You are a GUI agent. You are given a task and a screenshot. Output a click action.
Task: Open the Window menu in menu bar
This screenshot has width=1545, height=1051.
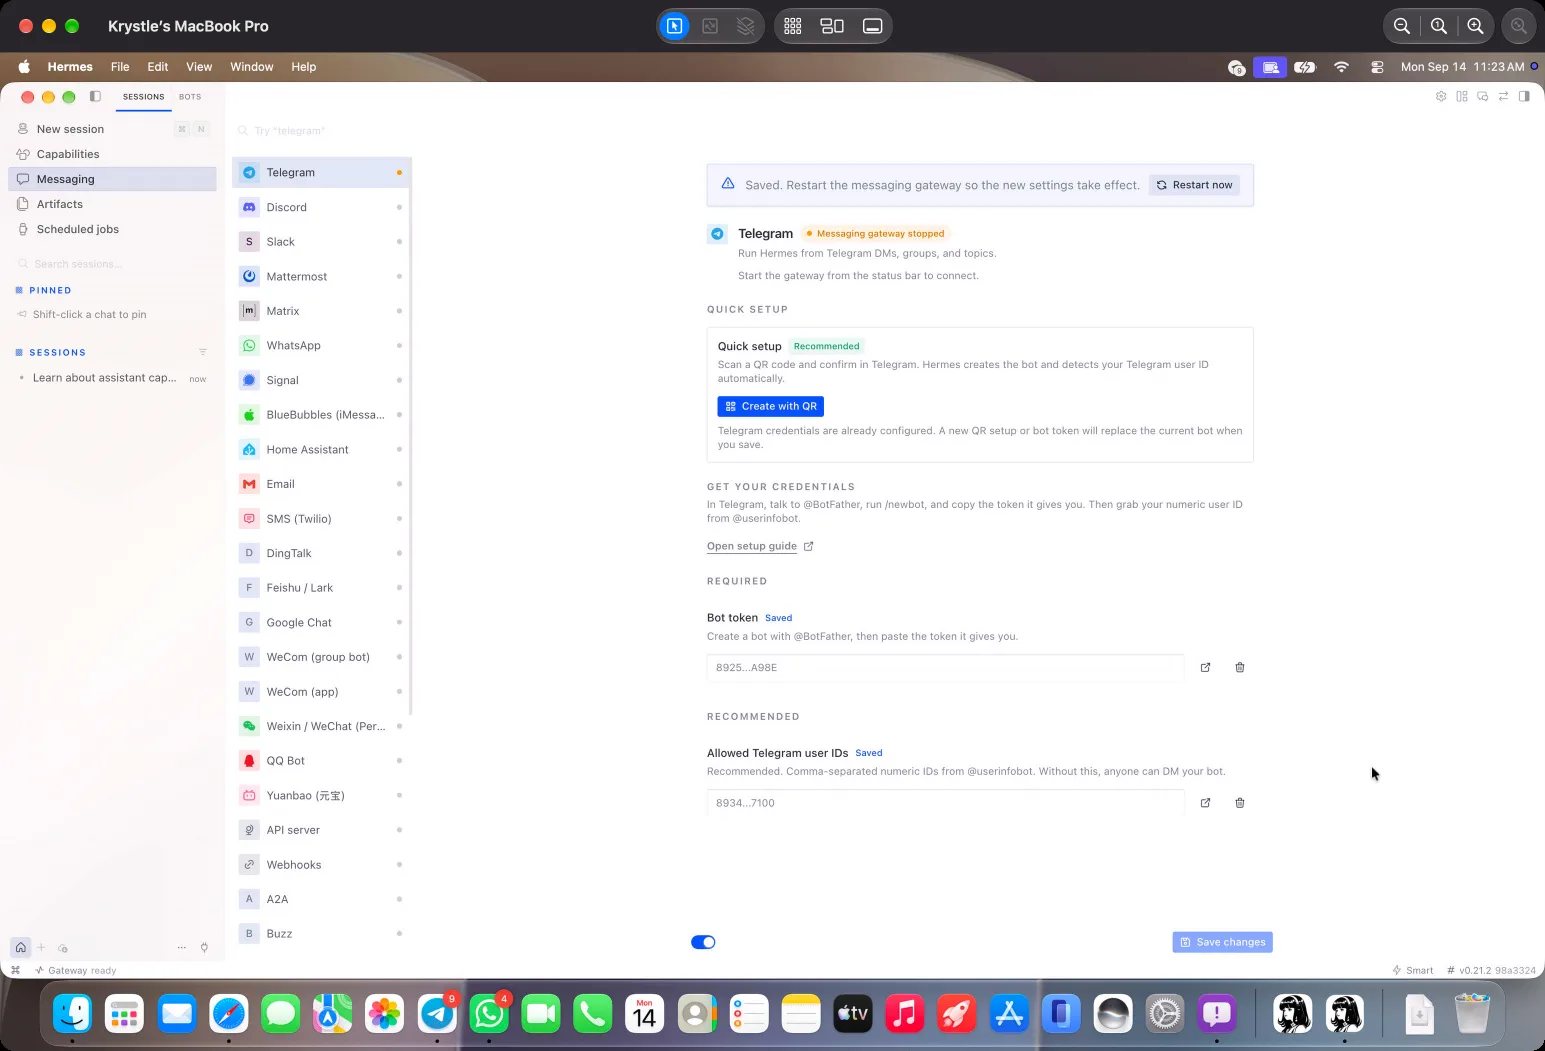click(252, 67)
